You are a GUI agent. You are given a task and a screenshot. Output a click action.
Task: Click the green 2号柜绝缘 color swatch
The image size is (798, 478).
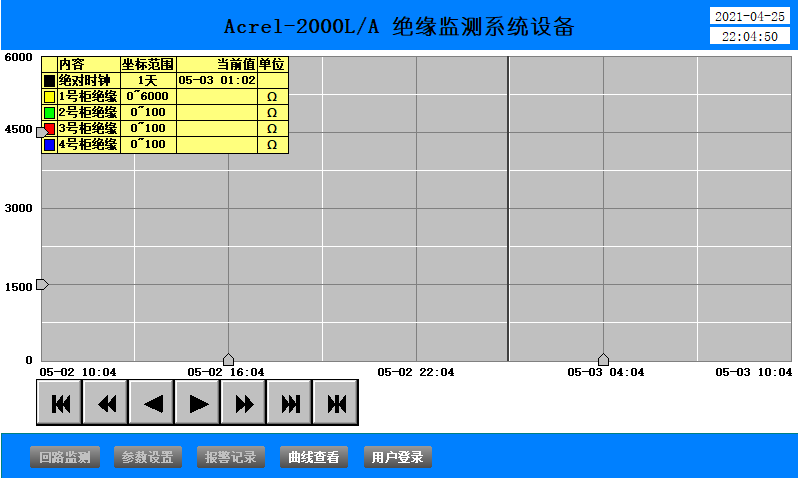[49, 113]
